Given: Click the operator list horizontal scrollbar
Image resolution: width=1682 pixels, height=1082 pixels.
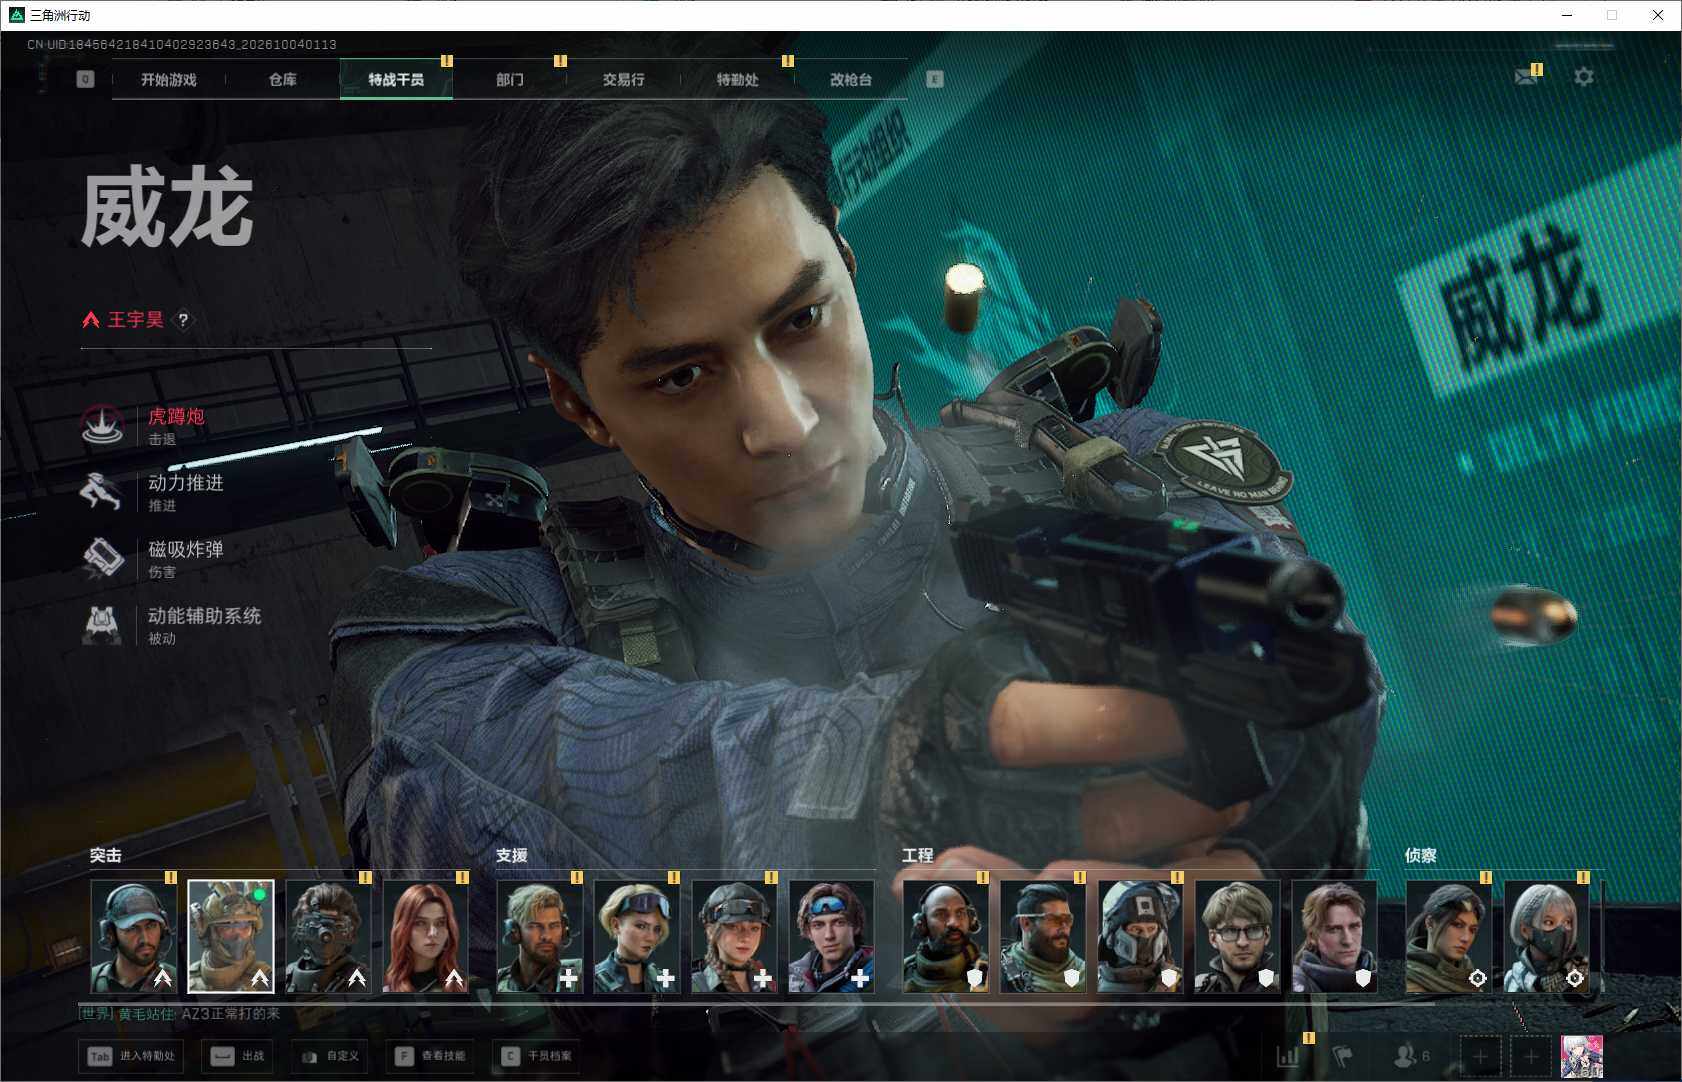Looking at the screenshot, I should (756, 1002).
